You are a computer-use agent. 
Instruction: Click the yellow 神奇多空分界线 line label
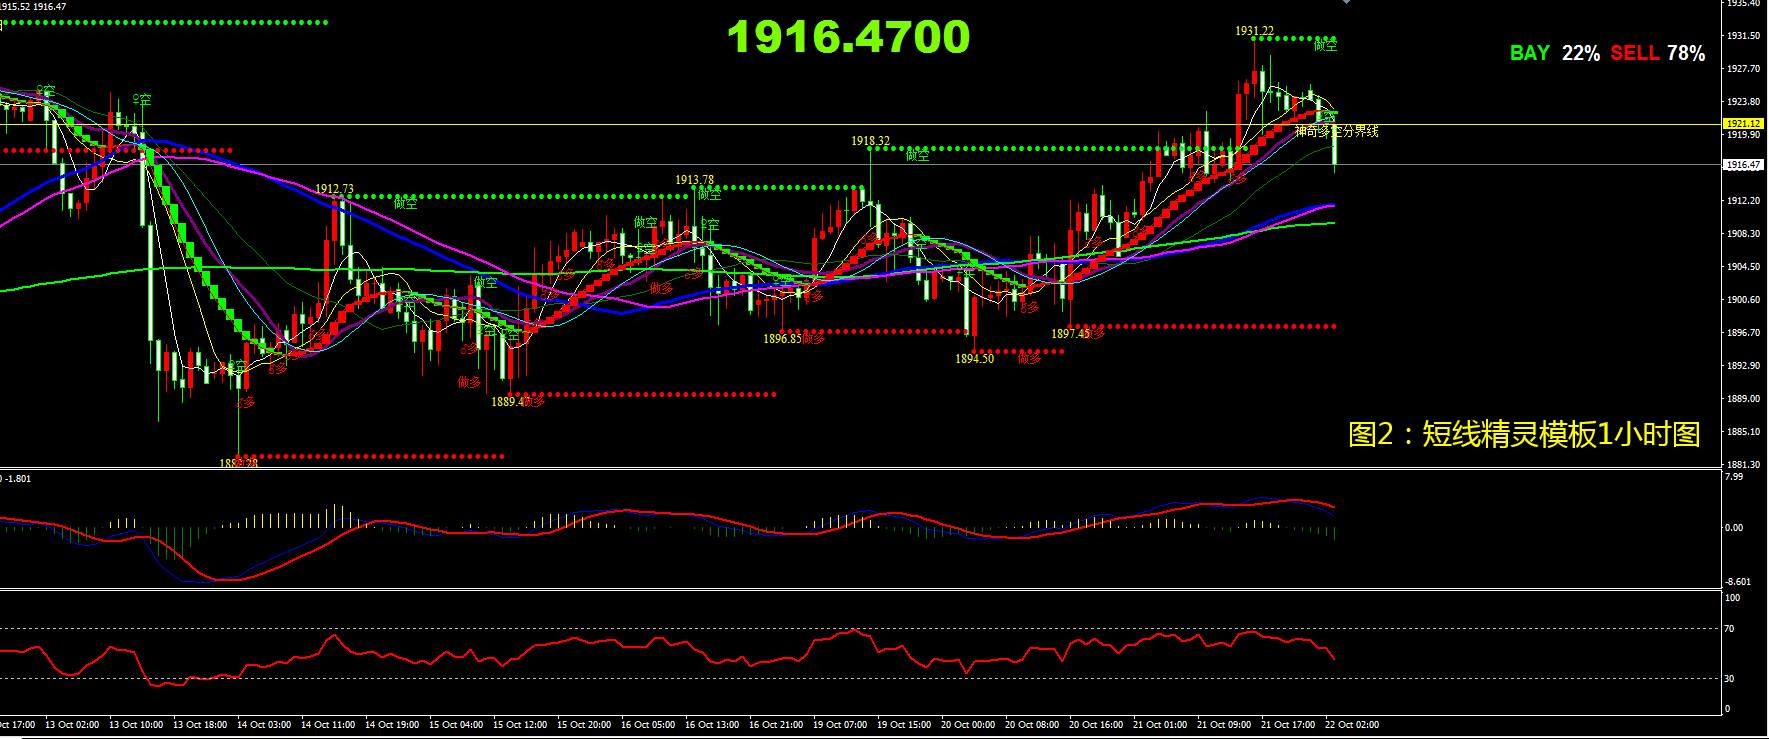pos(1336,131)
